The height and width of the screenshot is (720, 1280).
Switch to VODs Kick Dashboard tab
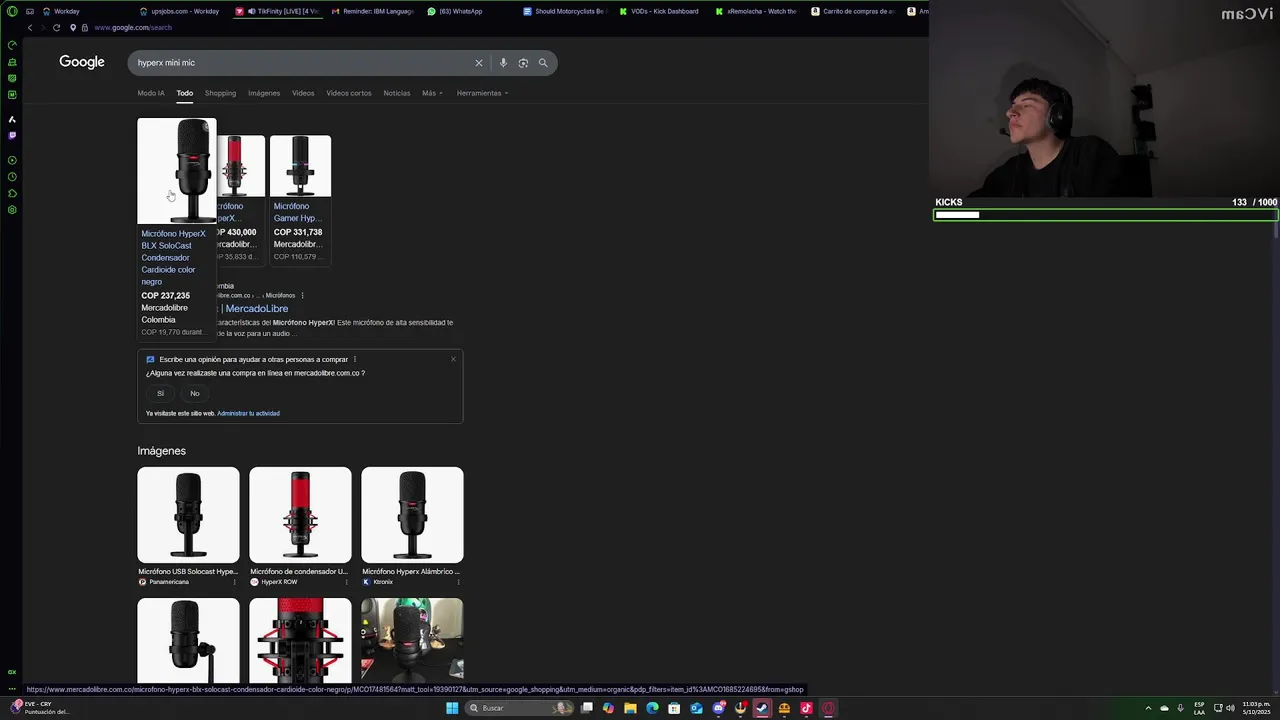click(660, 11)
